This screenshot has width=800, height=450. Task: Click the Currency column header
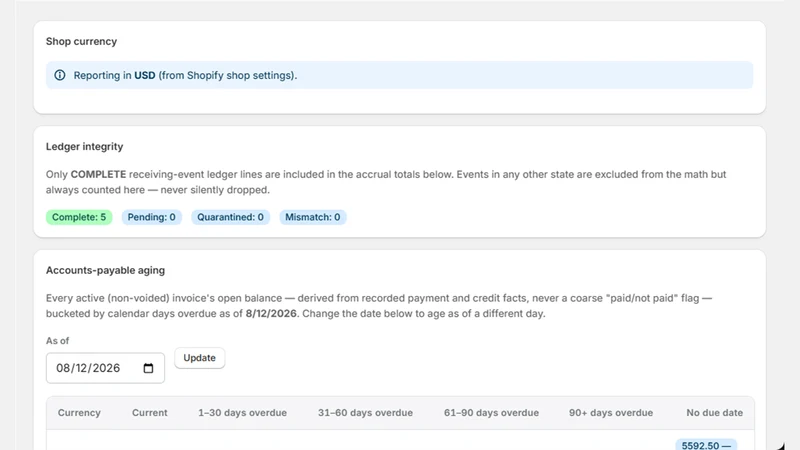(79, 412)
